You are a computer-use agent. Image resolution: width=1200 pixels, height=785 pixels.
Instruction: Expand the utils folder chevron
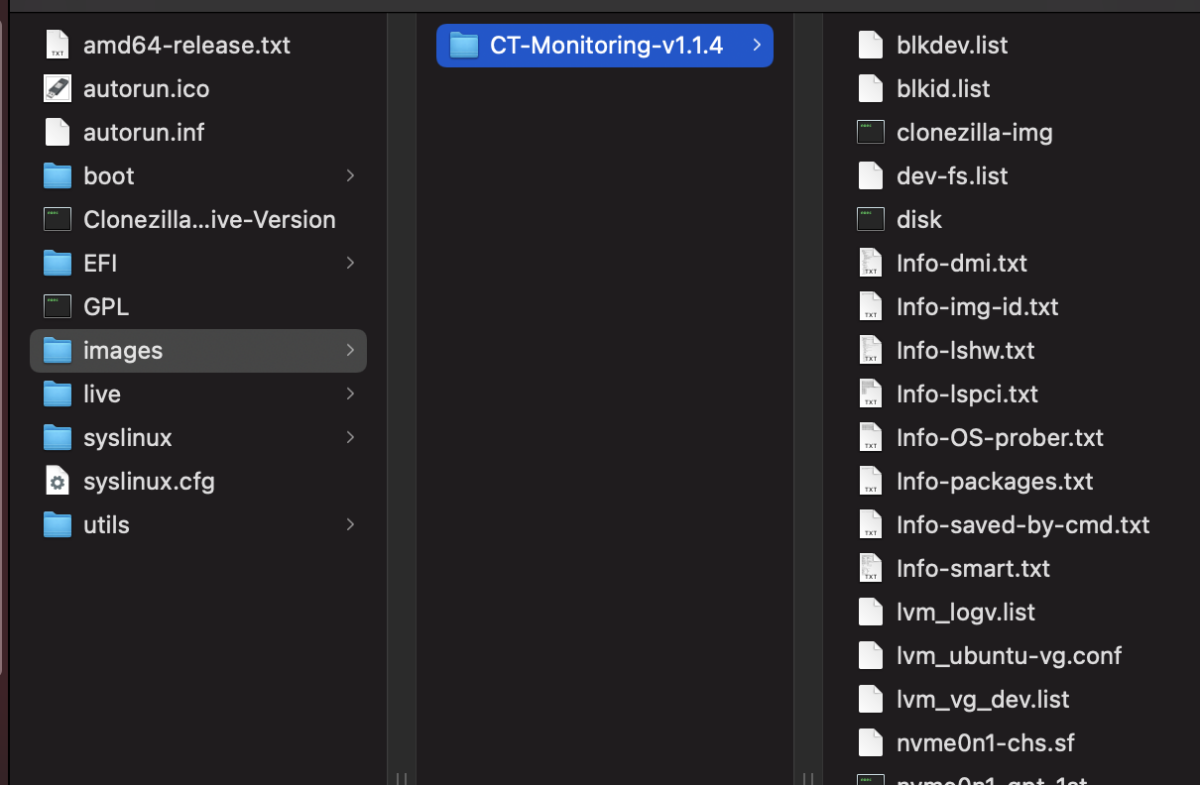[x=350, y=525]
